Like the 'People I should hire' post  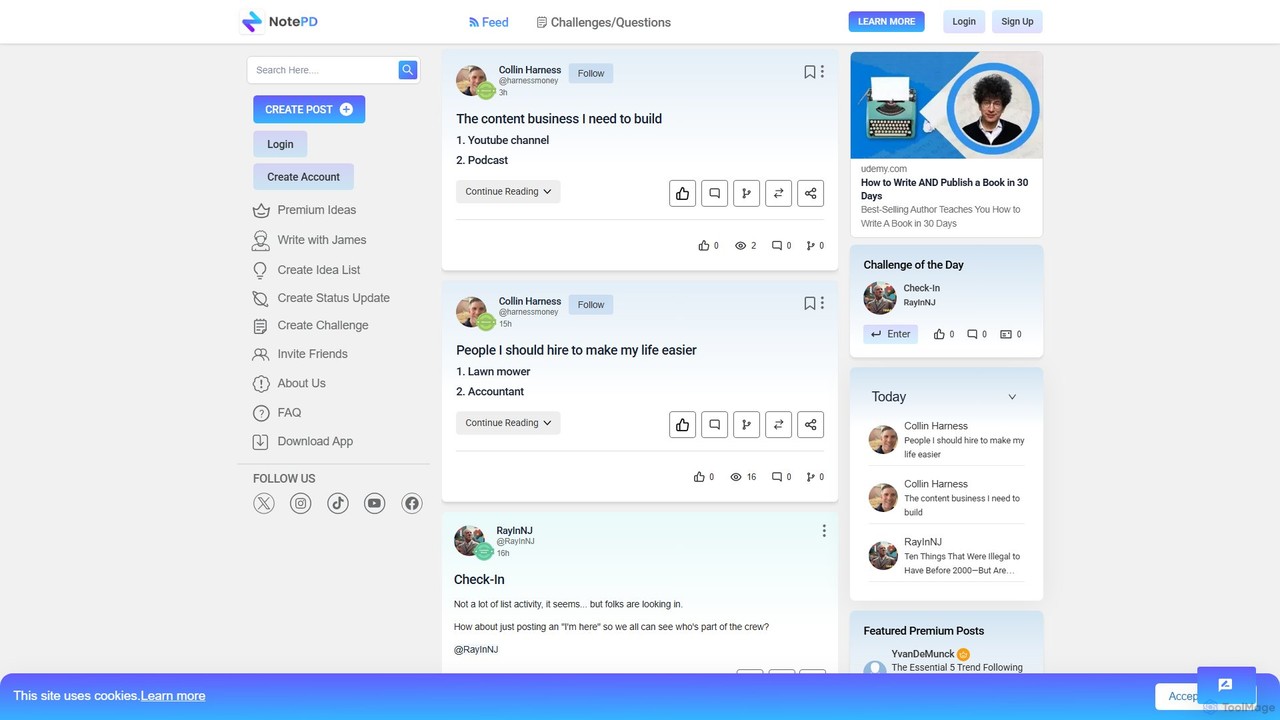click(682, 424)
